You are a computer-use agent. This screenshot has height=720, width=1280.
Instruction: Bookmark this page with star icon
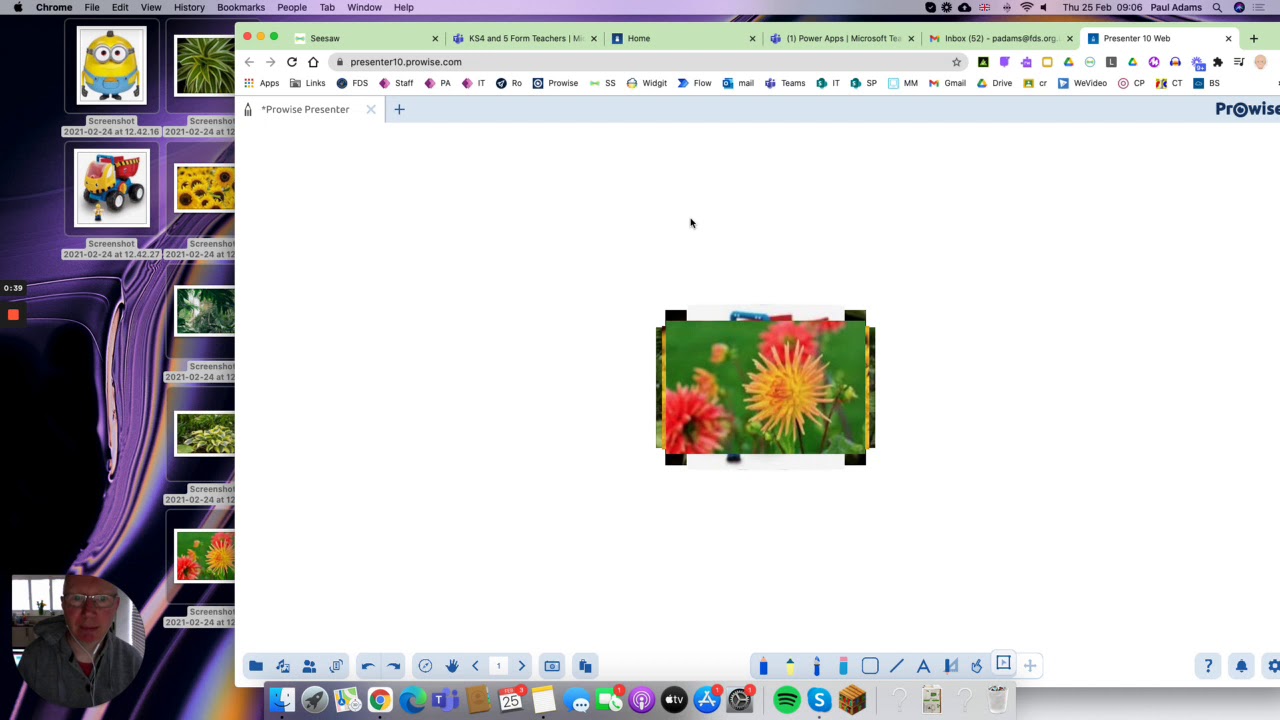(956, 62)
